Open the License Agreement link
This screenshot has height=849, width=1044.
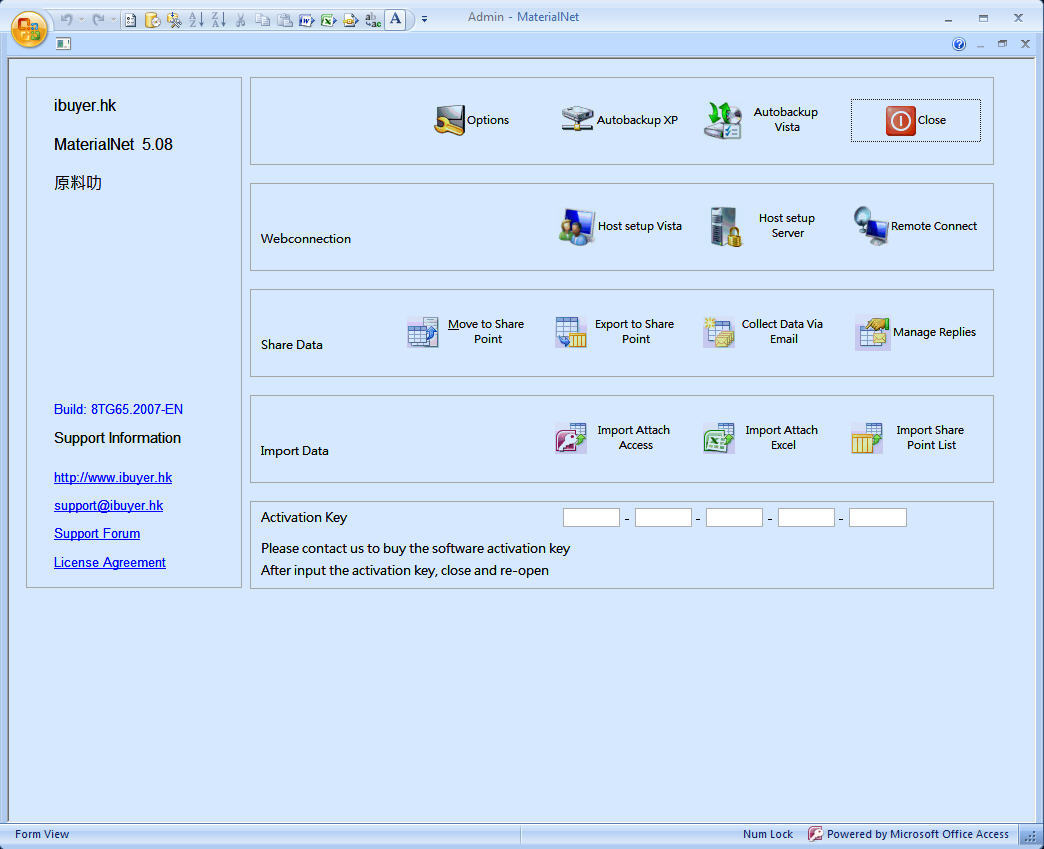109,562
